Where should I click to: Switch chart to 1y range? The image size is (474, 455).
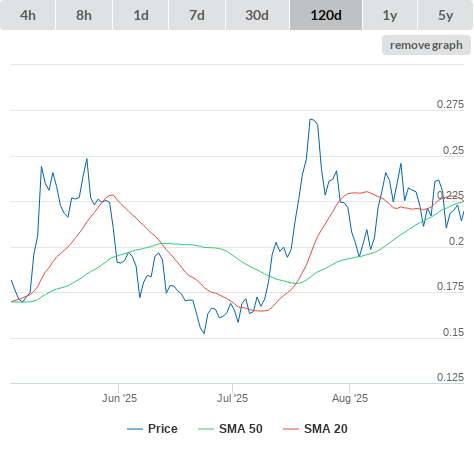point(390,15)
